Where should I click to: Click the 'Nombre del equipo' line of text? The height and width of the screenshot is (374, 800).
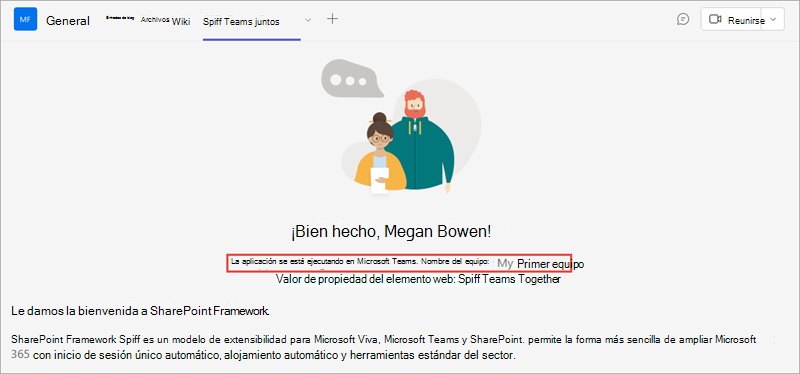pos(399,263)
